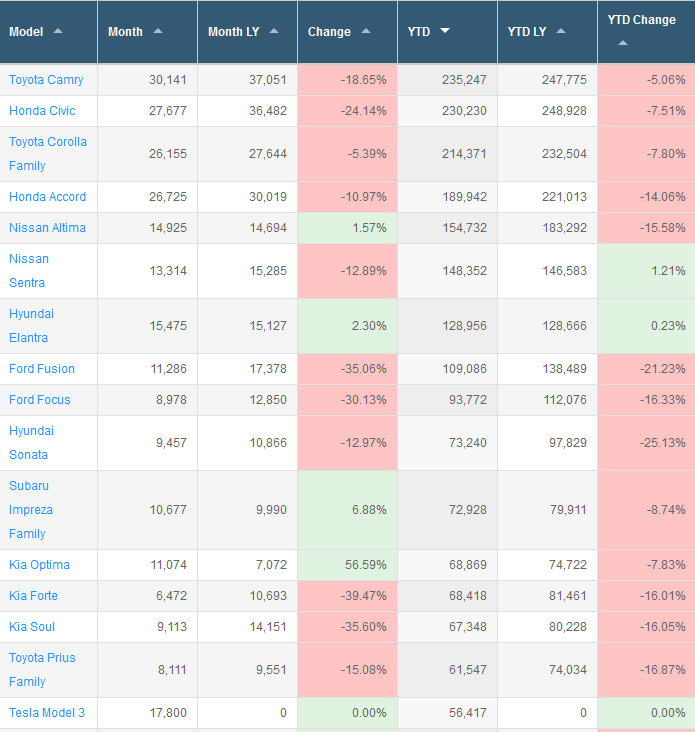Click the sort arrow beside Month LY

[274, 31]
